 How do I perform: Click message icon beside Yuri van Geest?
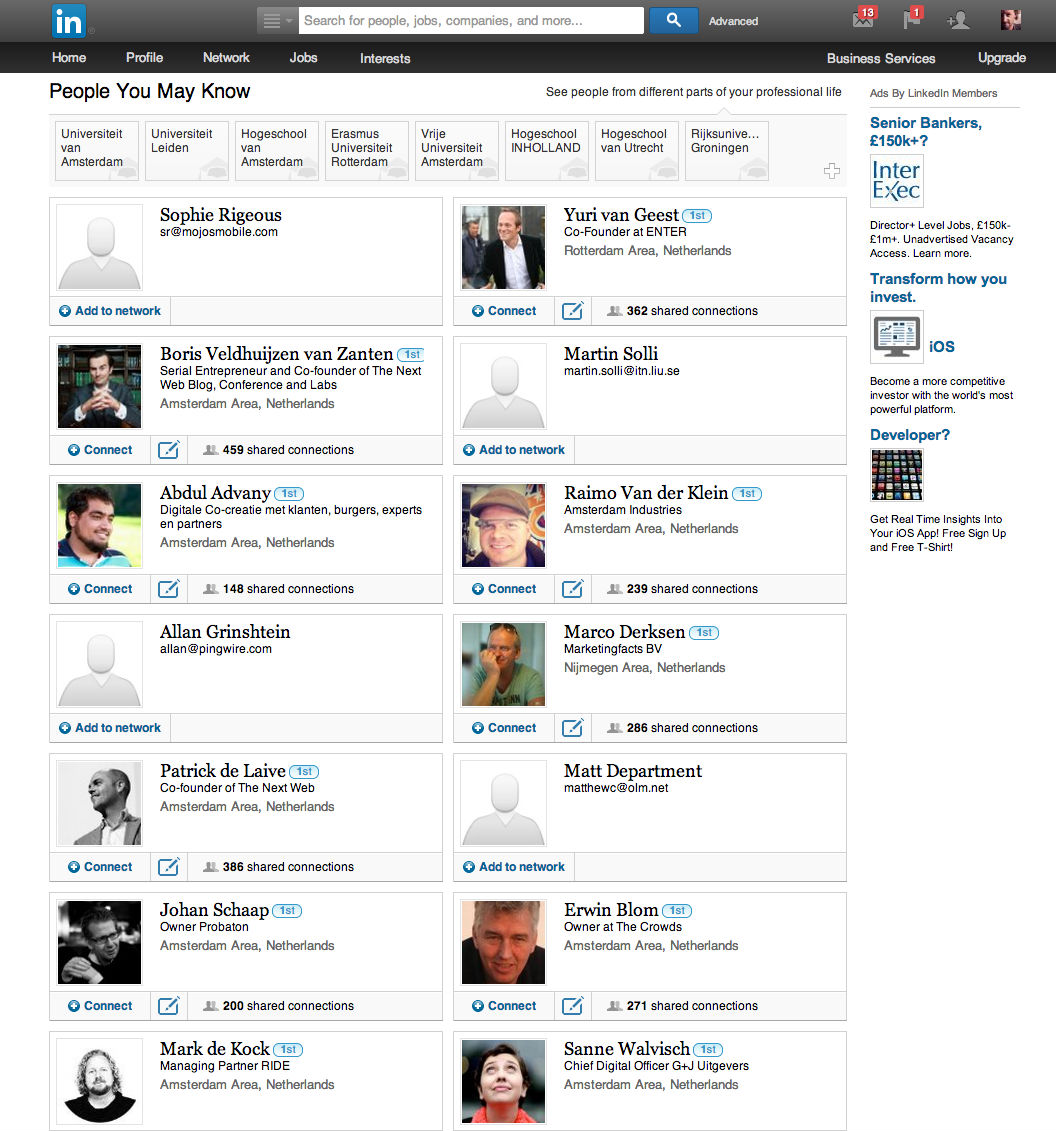click(x=572, y=311)
